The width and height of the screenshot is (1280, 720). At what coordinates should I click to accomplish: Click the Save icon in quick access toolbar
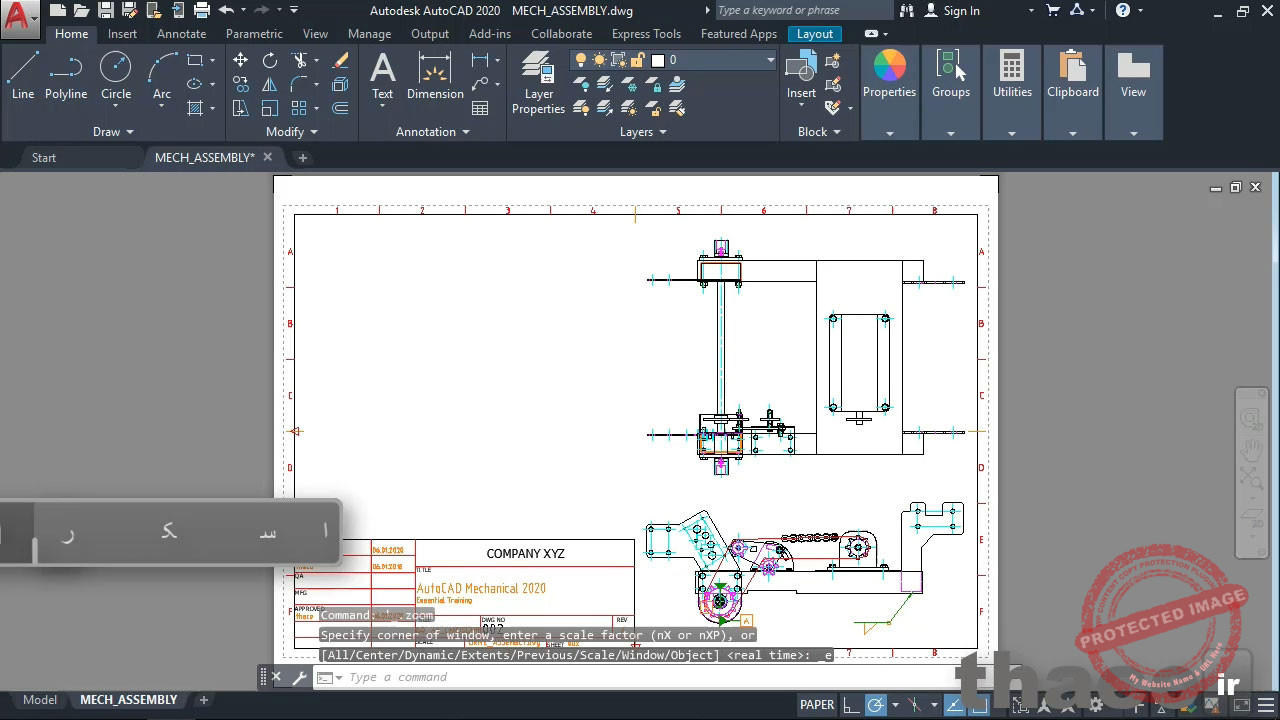(105, 10)
